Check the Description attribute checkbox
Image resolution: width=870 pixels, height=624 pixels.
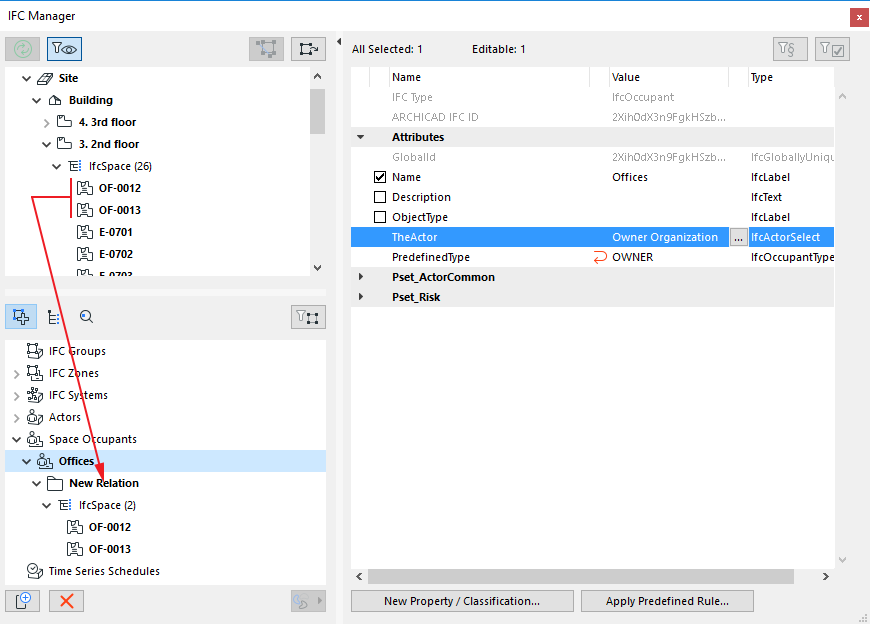pos(380,197)
